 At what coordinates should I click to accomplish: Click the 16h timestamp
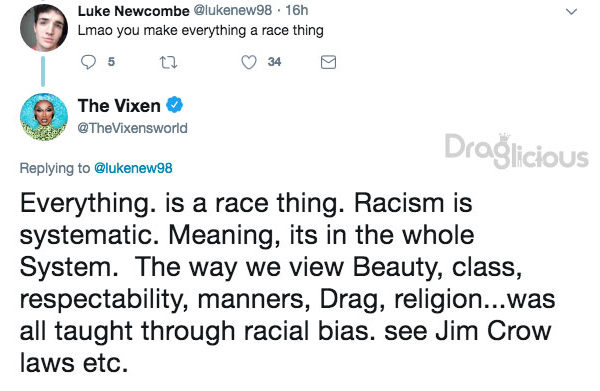pyautogui.click(x=297, y=10)
